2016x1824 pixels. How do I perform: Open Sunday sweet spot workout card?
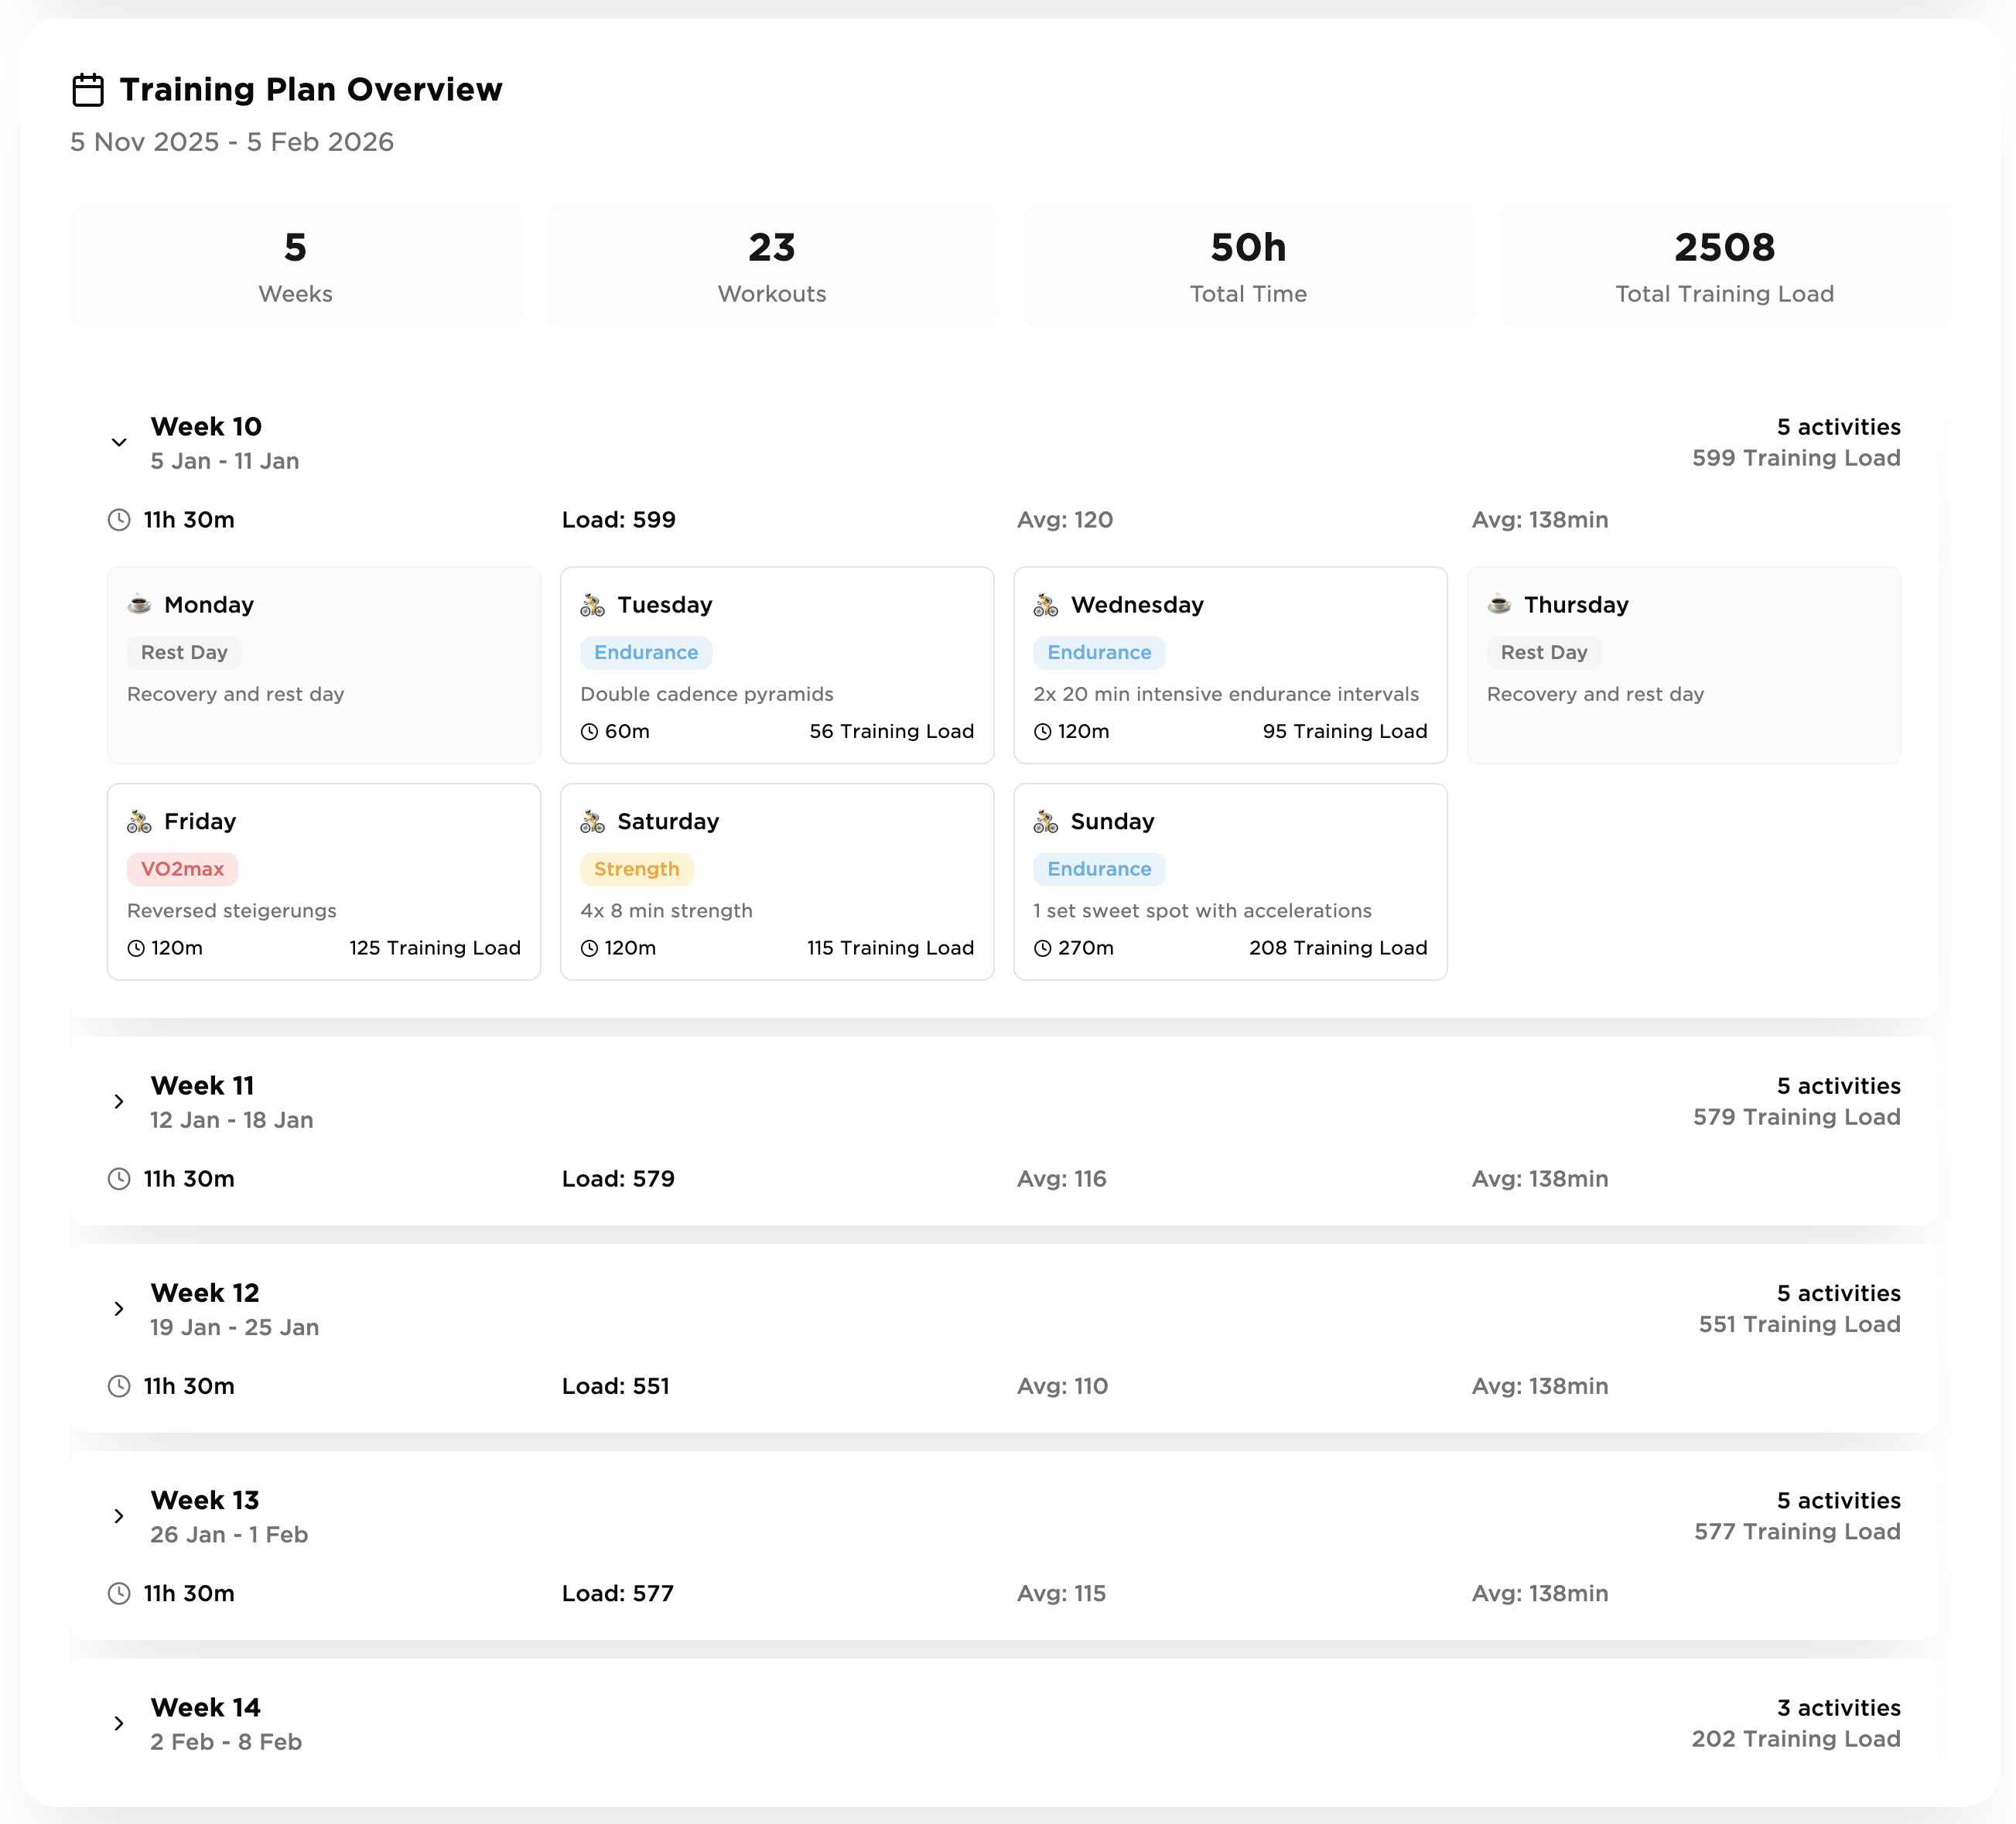[1229, 910]
